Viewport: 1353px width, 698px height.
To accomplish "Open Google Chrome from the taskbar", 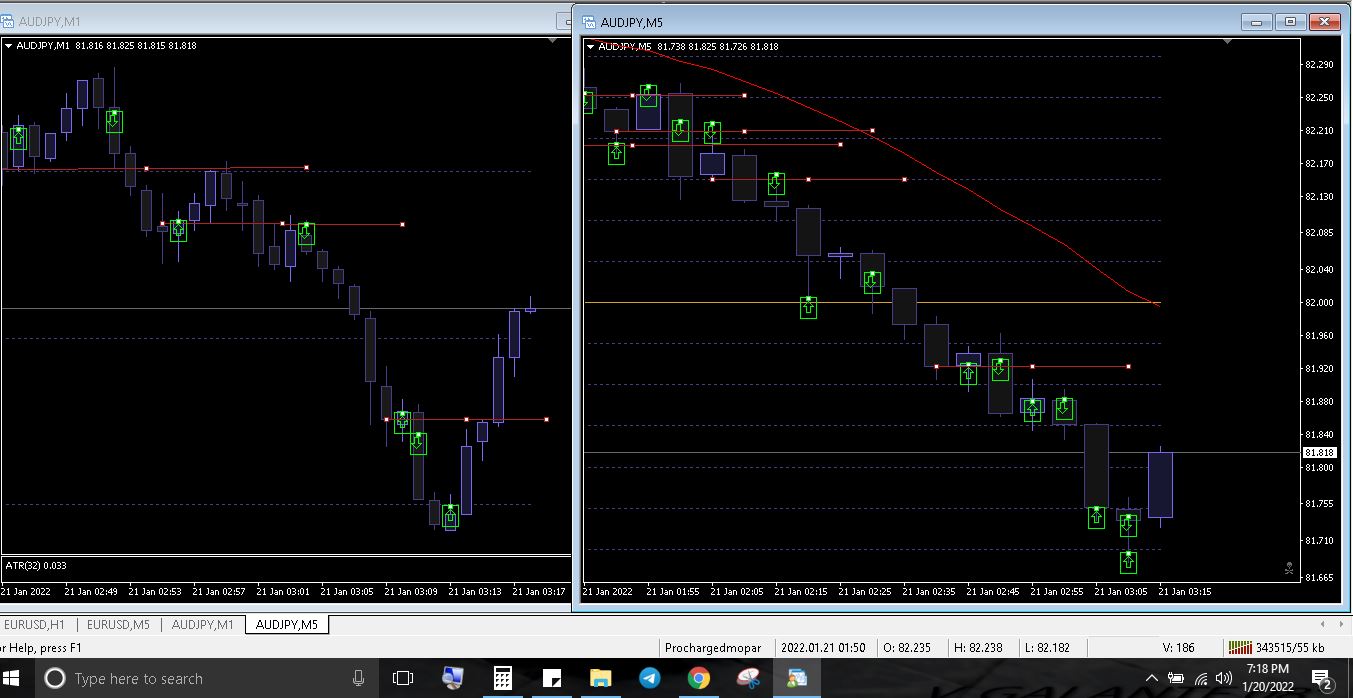I will [698, 678].
